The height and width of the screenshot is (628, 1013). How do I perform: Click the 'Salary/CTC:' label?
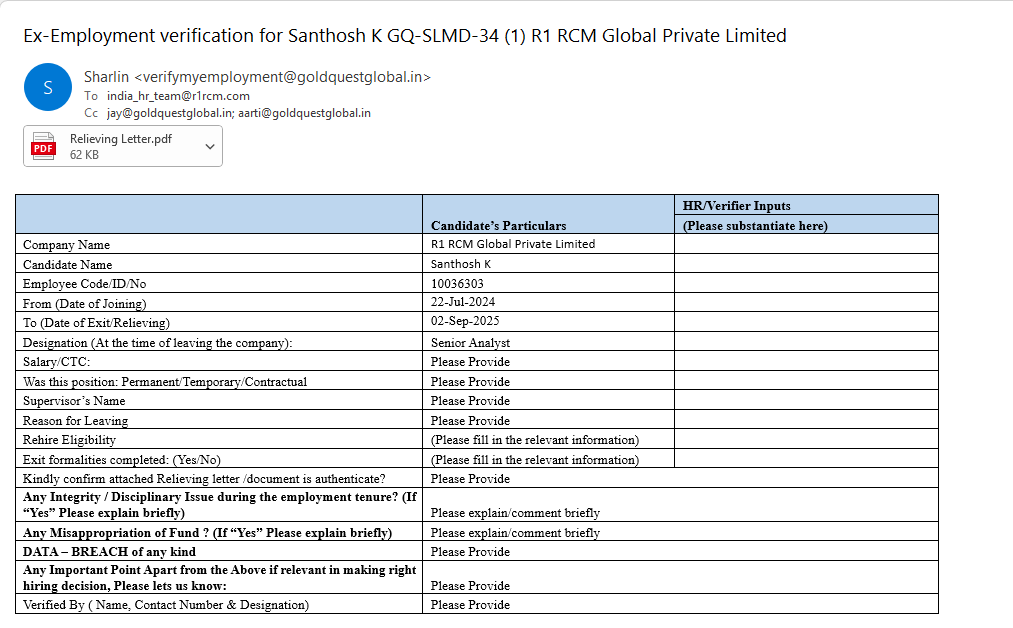56,362
